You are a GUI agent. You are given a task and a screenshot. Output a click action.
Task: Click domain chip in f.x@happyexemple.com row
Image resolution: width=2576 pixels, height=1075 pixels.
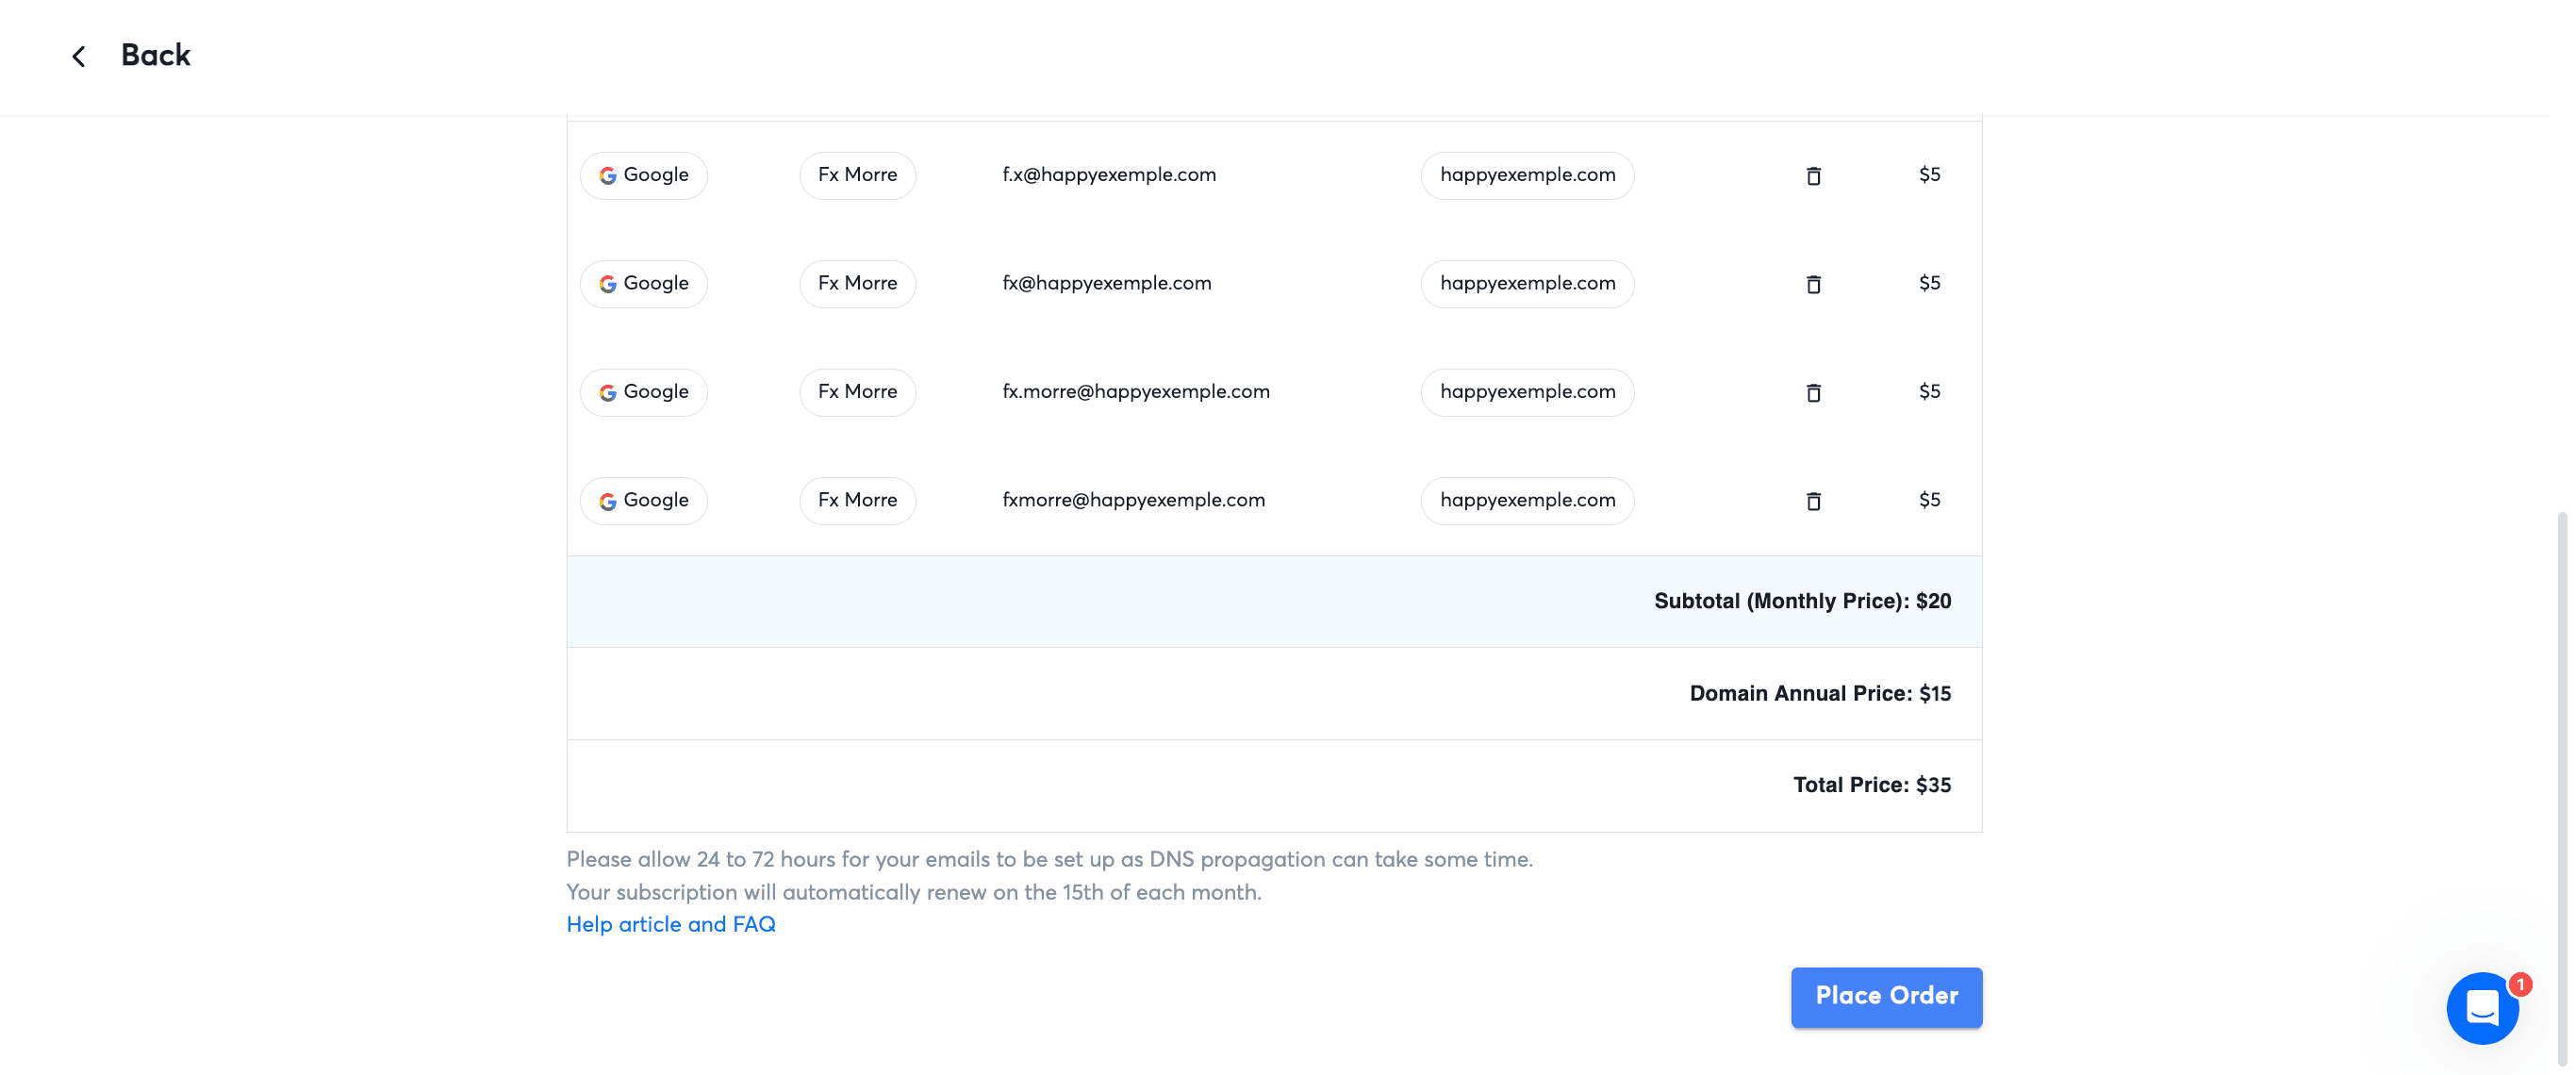click(x=1527, y=175)
